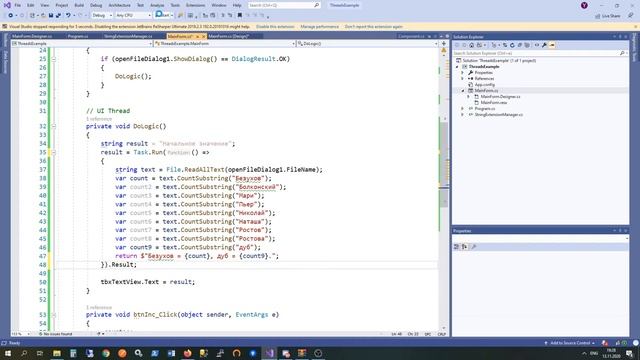Switch to MainForm.cs [Design] tab
640x360 pixels.
tap(229, 36)
